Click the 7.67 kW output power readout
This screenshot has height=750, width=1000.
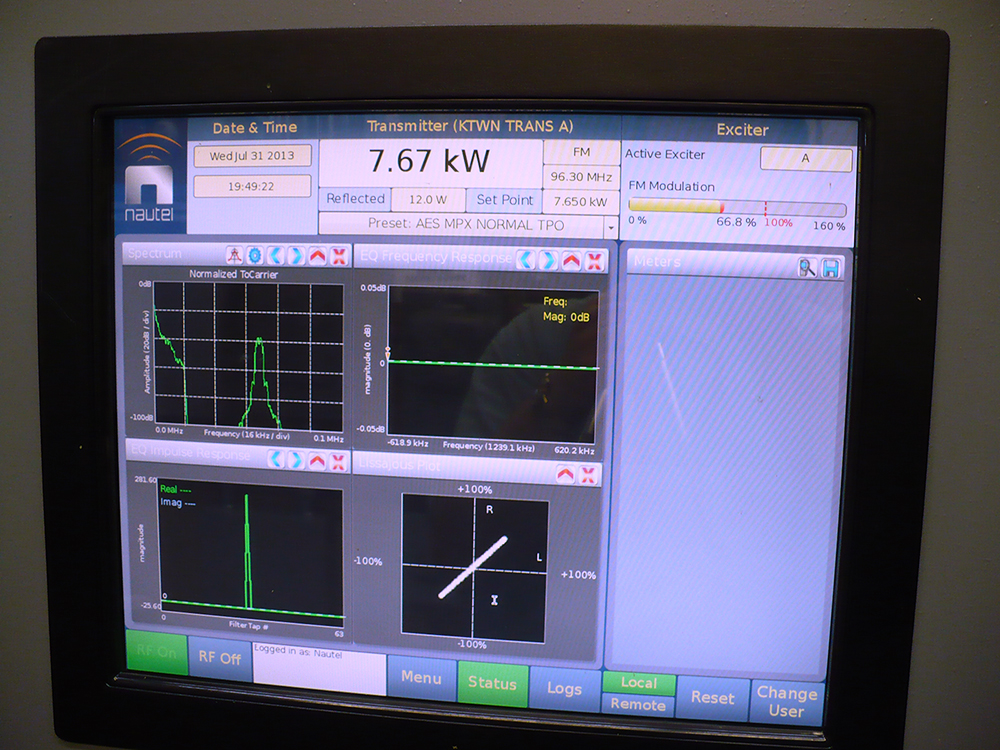tap(430, 162)
